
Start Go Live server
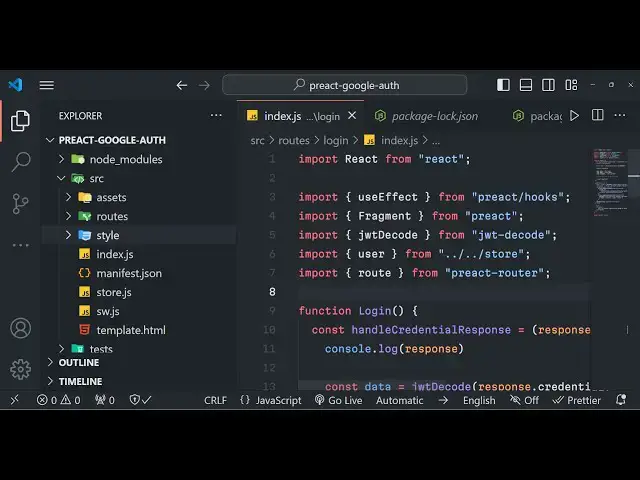pos(338,400)
